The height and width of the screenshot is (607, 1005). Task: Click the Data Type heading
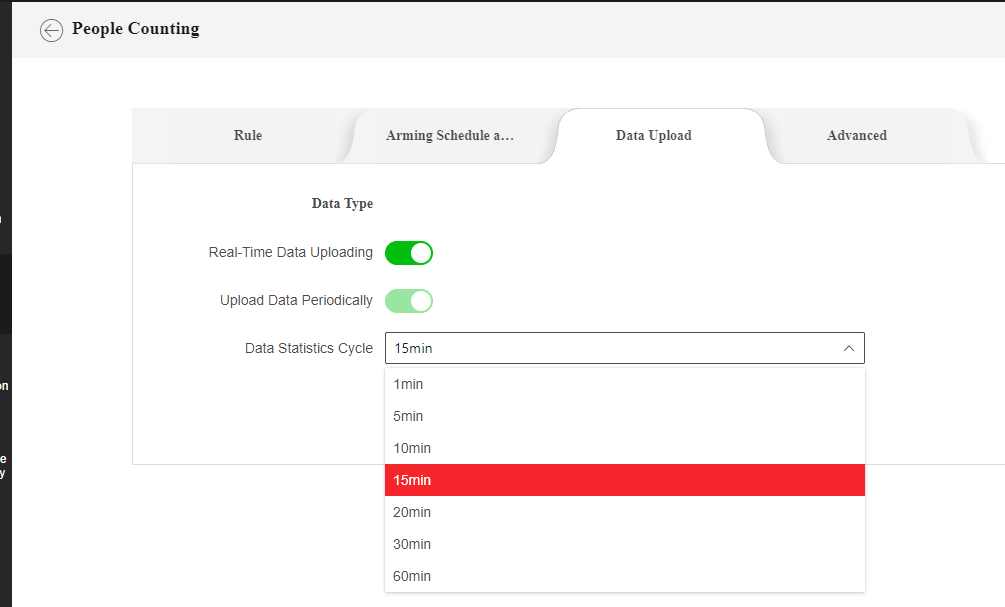point(342,204)
